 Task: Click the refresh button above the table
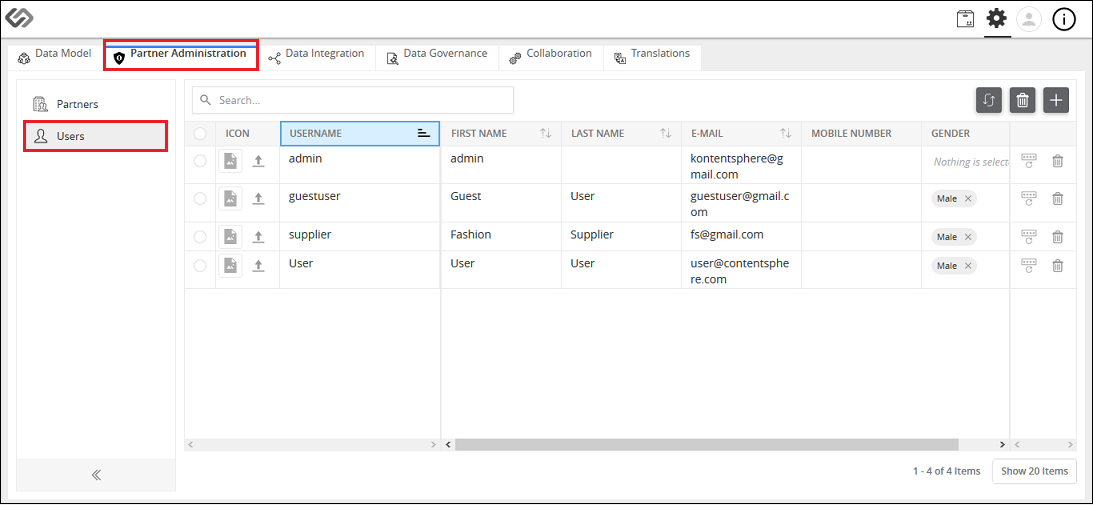point(989,100)
